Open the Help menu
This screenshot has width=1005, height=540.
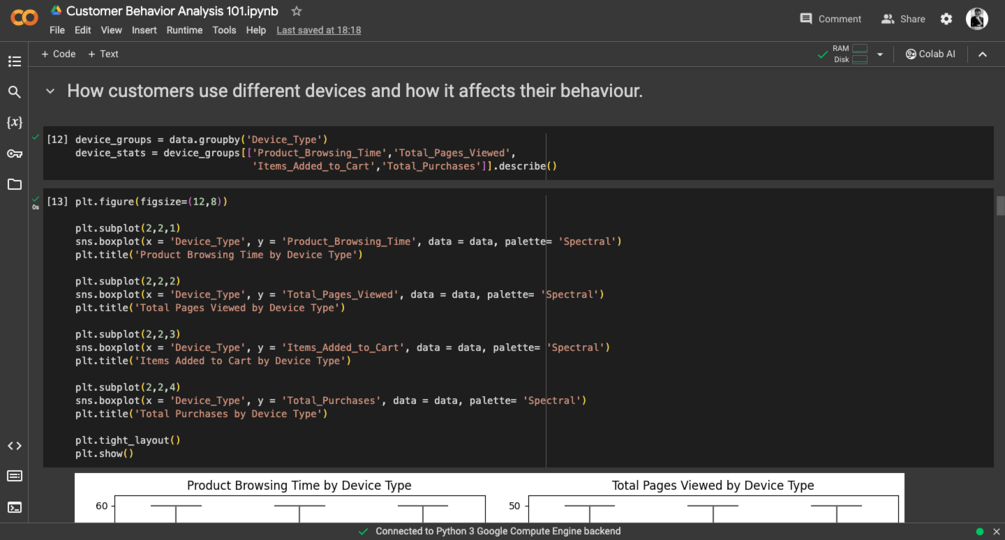coord(256,30)
